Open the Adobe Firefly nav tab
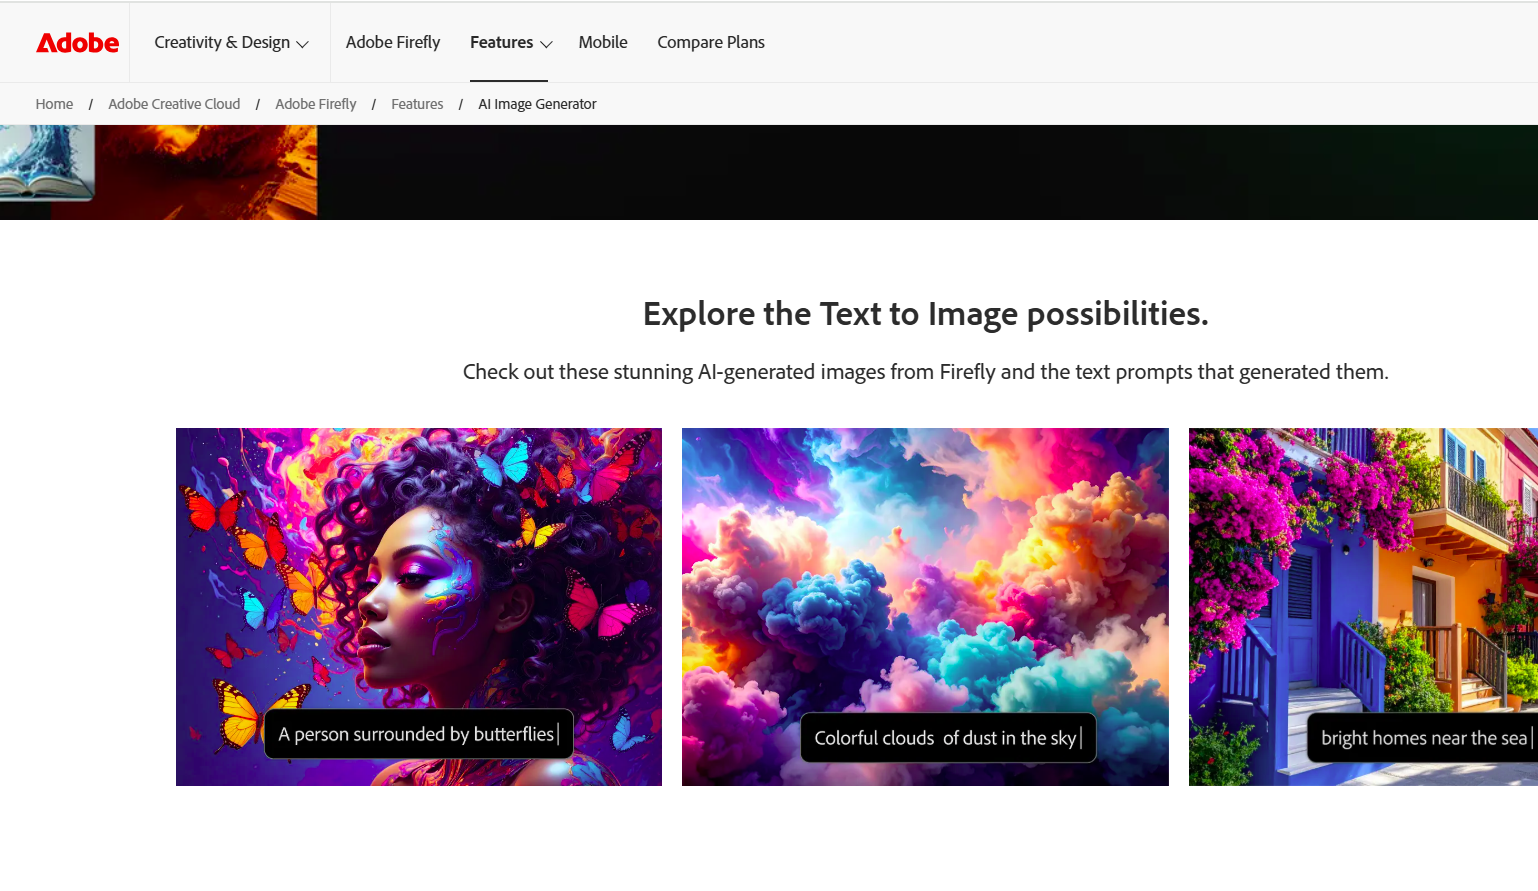 (393, 43)
